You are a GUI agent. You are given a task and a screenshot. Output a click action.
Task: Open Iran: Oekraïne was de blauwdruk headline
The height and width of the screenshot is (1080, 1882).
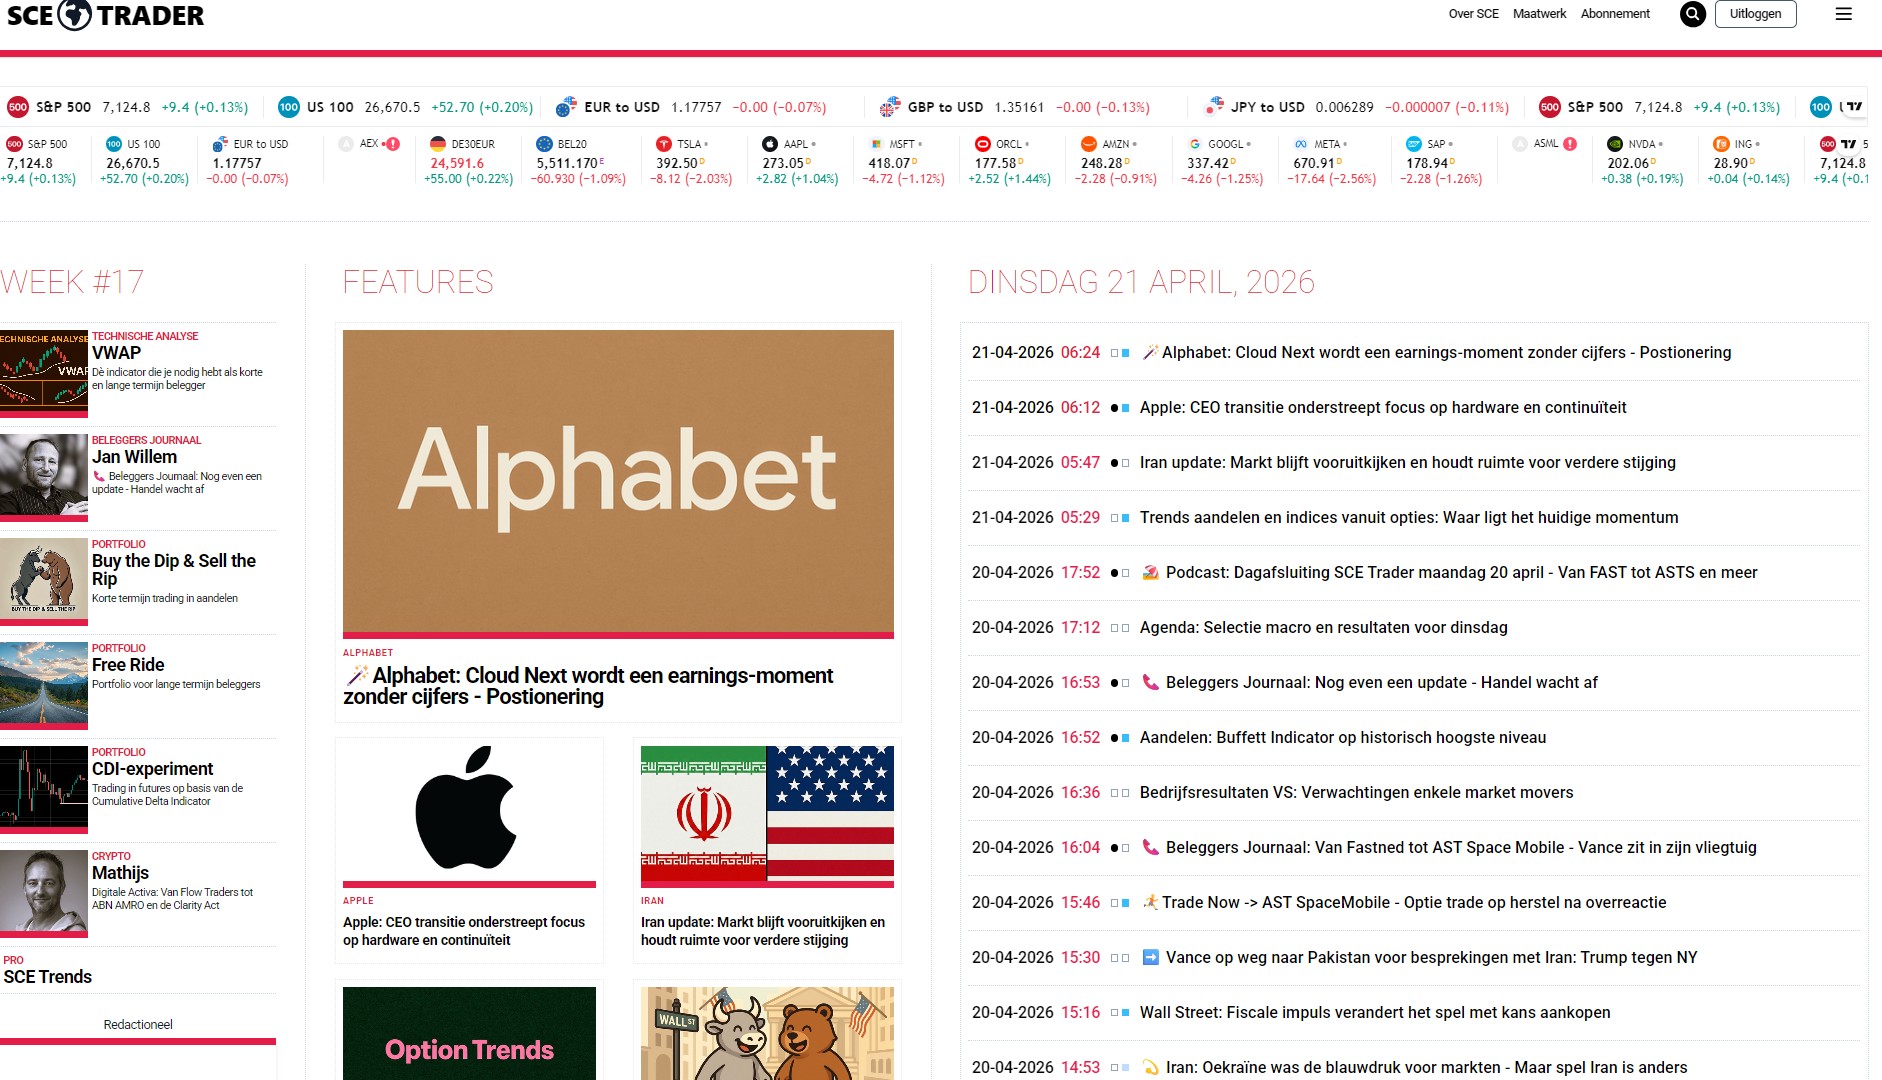pyautogui.click(x=1427, y=1067)
